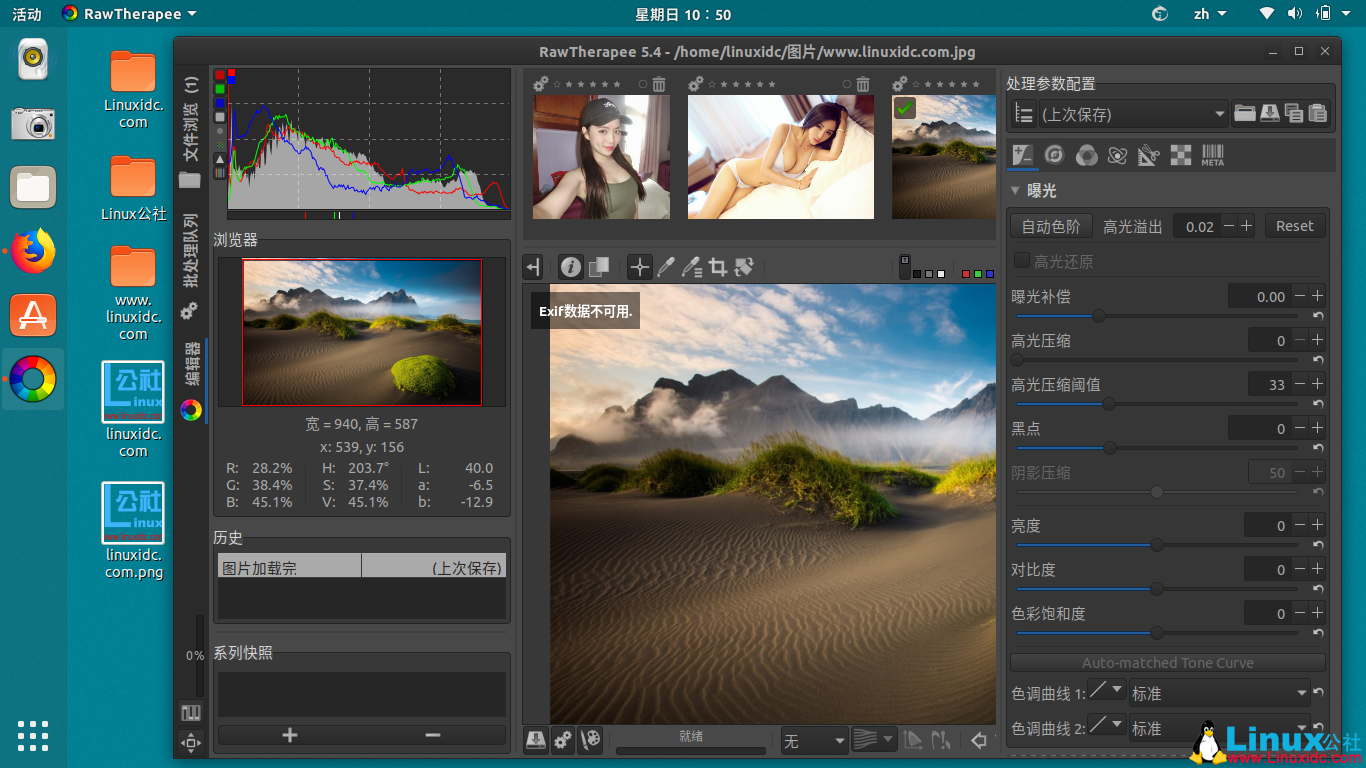Click the 曝光补偿 slider handle

click(x=1099, y=316)
